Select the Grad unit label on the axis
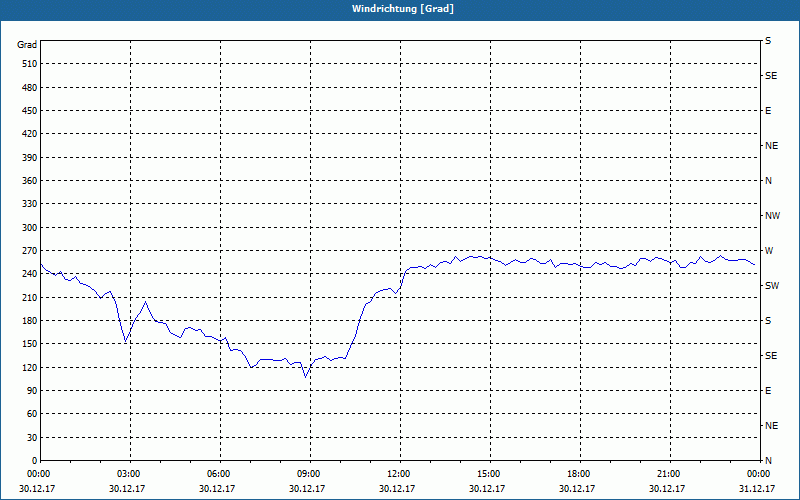 pyautogui.click(x=27, y=45)
